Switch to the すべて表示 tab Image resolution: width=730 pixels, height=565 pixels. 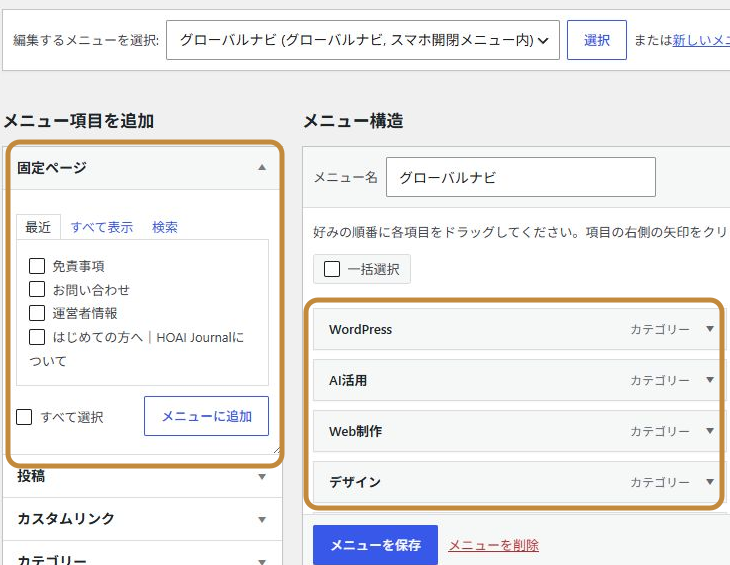click(101, 227)
